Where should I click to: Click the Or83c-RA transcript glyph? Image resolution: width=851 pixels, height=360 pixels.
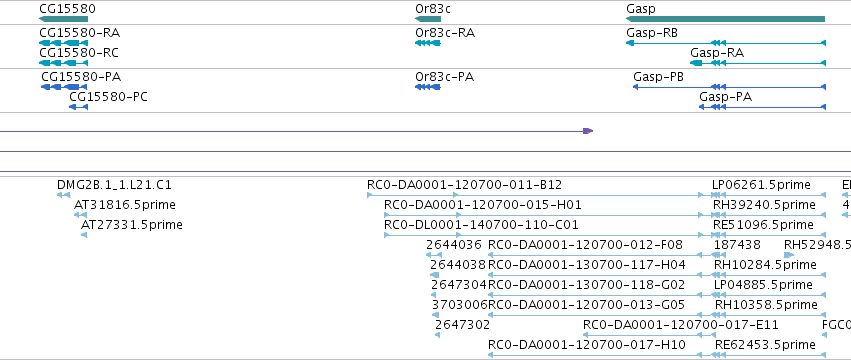[x=428, y=43]
